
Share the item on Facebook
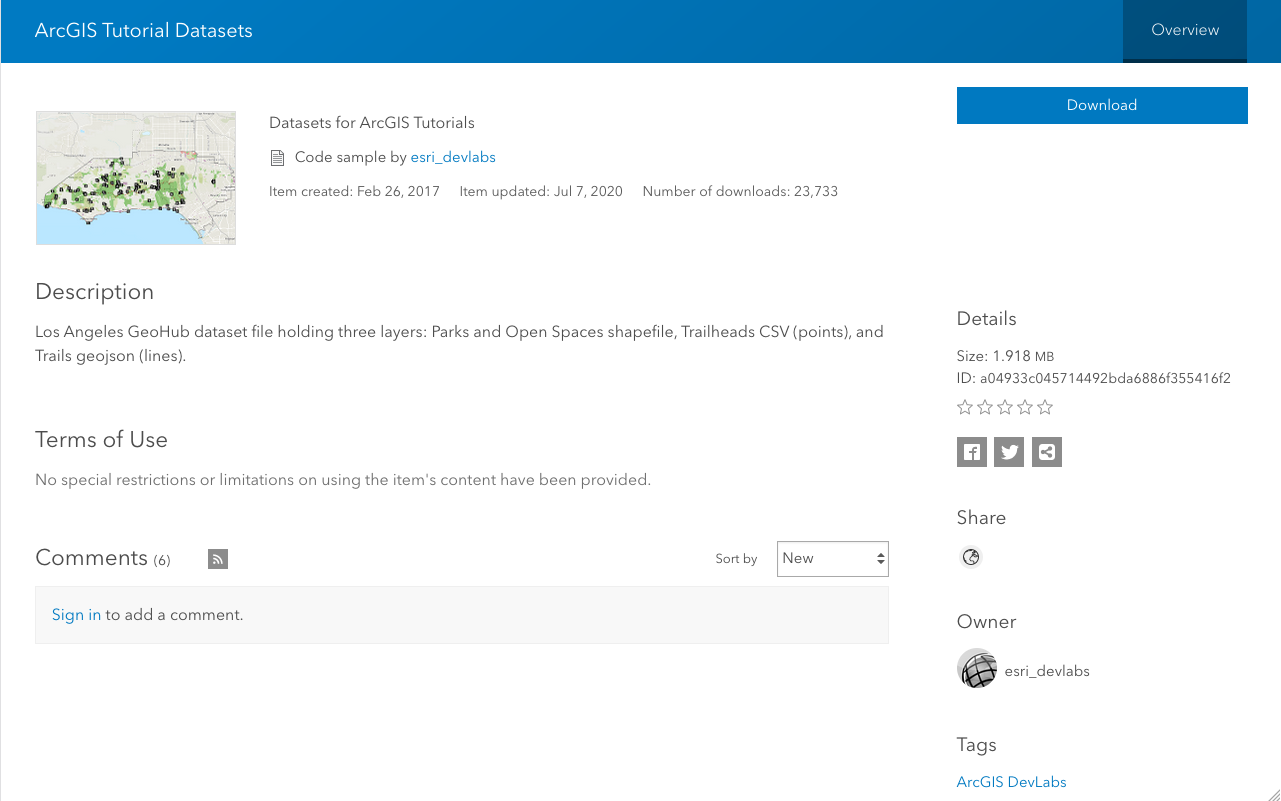click(x=971, y=452)
